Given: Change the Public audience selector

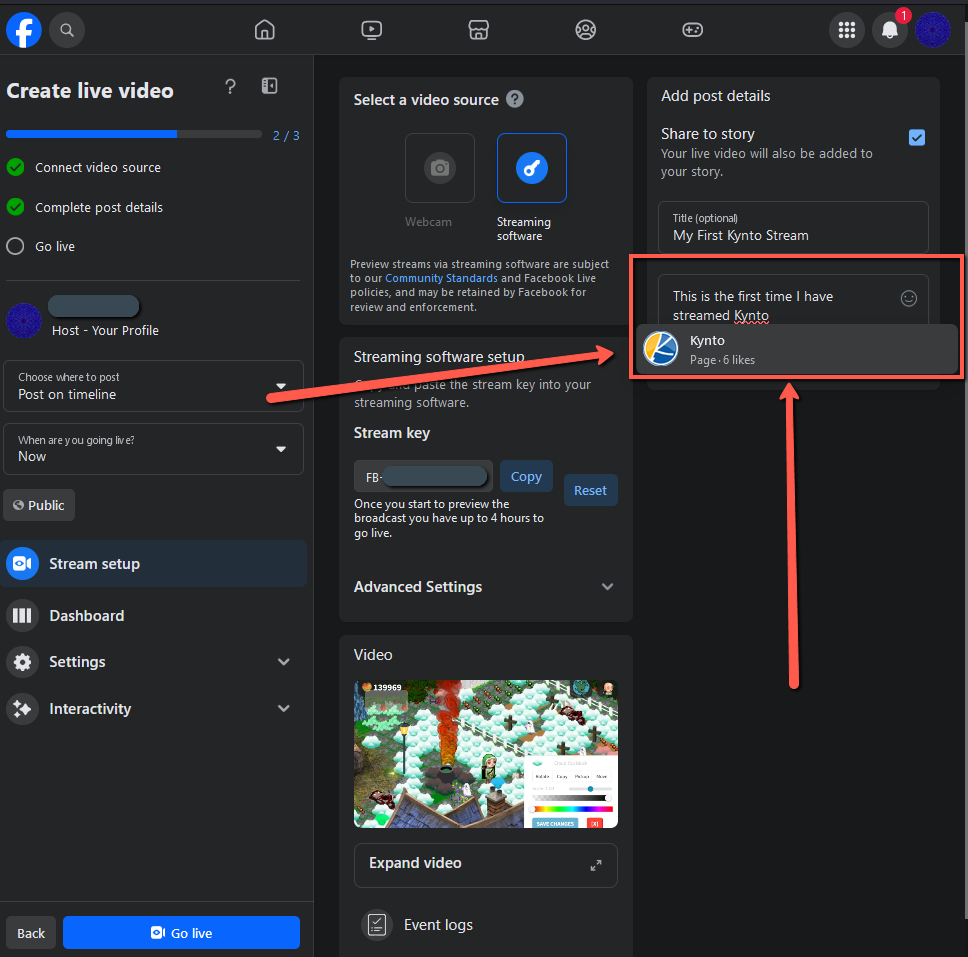Looking at the screenshot, I should tap(39, 505).
